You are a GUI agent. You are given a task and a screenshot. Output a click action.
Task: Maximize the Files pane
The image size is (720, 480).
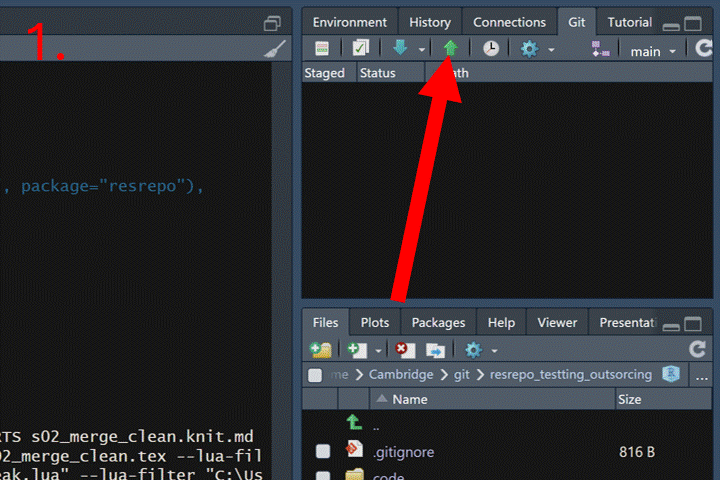pyautogui.click(x=693, y=324)
